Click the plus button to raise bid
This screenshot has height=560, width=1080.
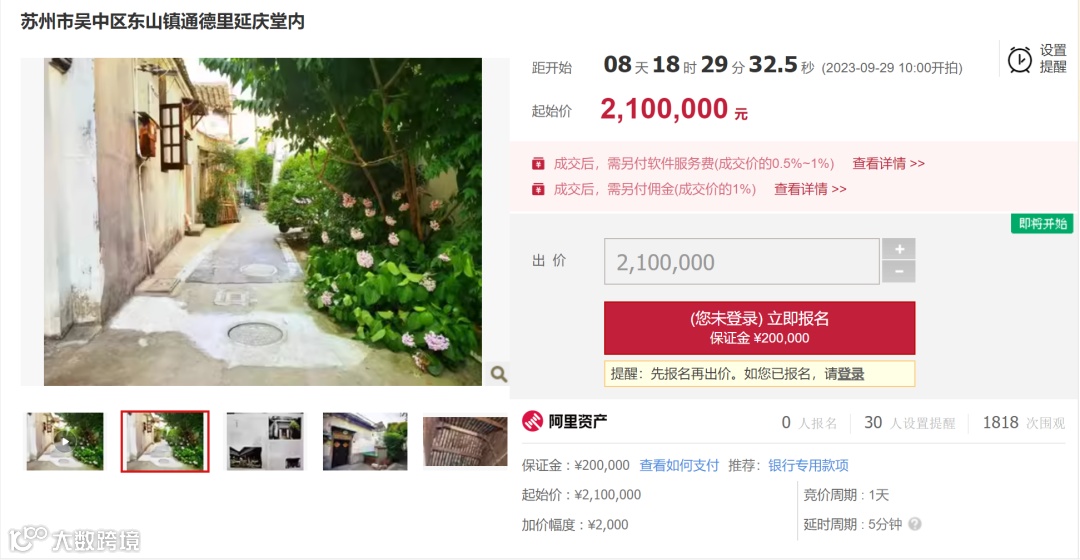(x=899, y=249)
